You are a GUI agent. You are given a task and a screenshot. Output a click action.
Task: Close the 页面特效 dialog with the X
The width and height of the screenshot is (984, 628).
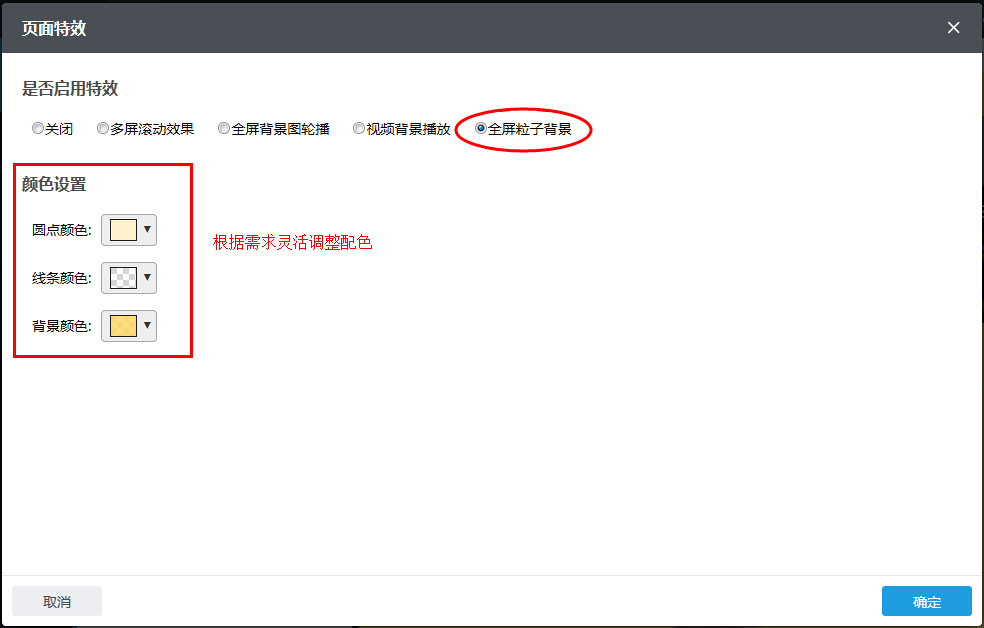953,27
